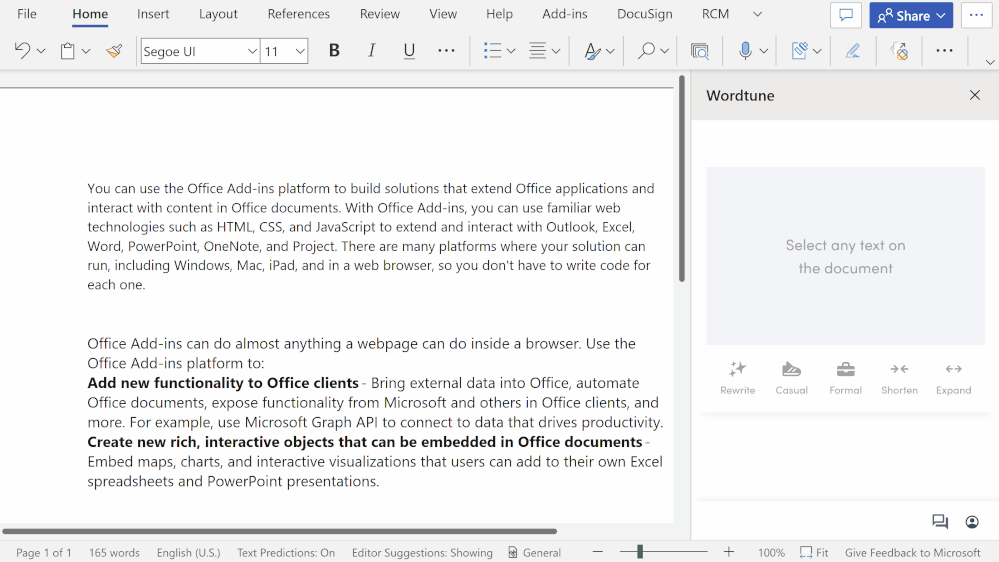Click the Undo icon
Screen dimensions: 999x562
(22, 50)
